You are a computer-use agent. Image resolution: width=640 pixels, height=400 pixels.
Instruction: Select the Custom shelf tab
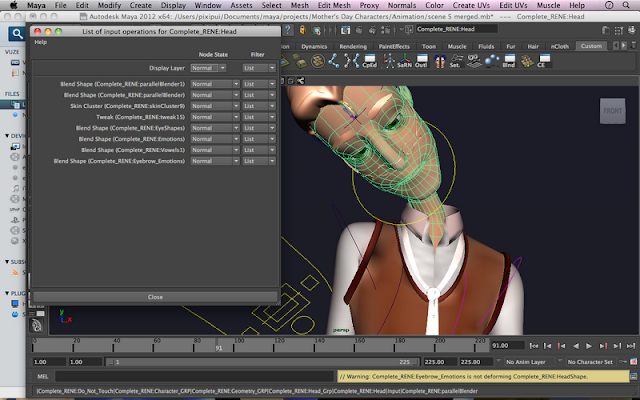[x=591, y=46]
